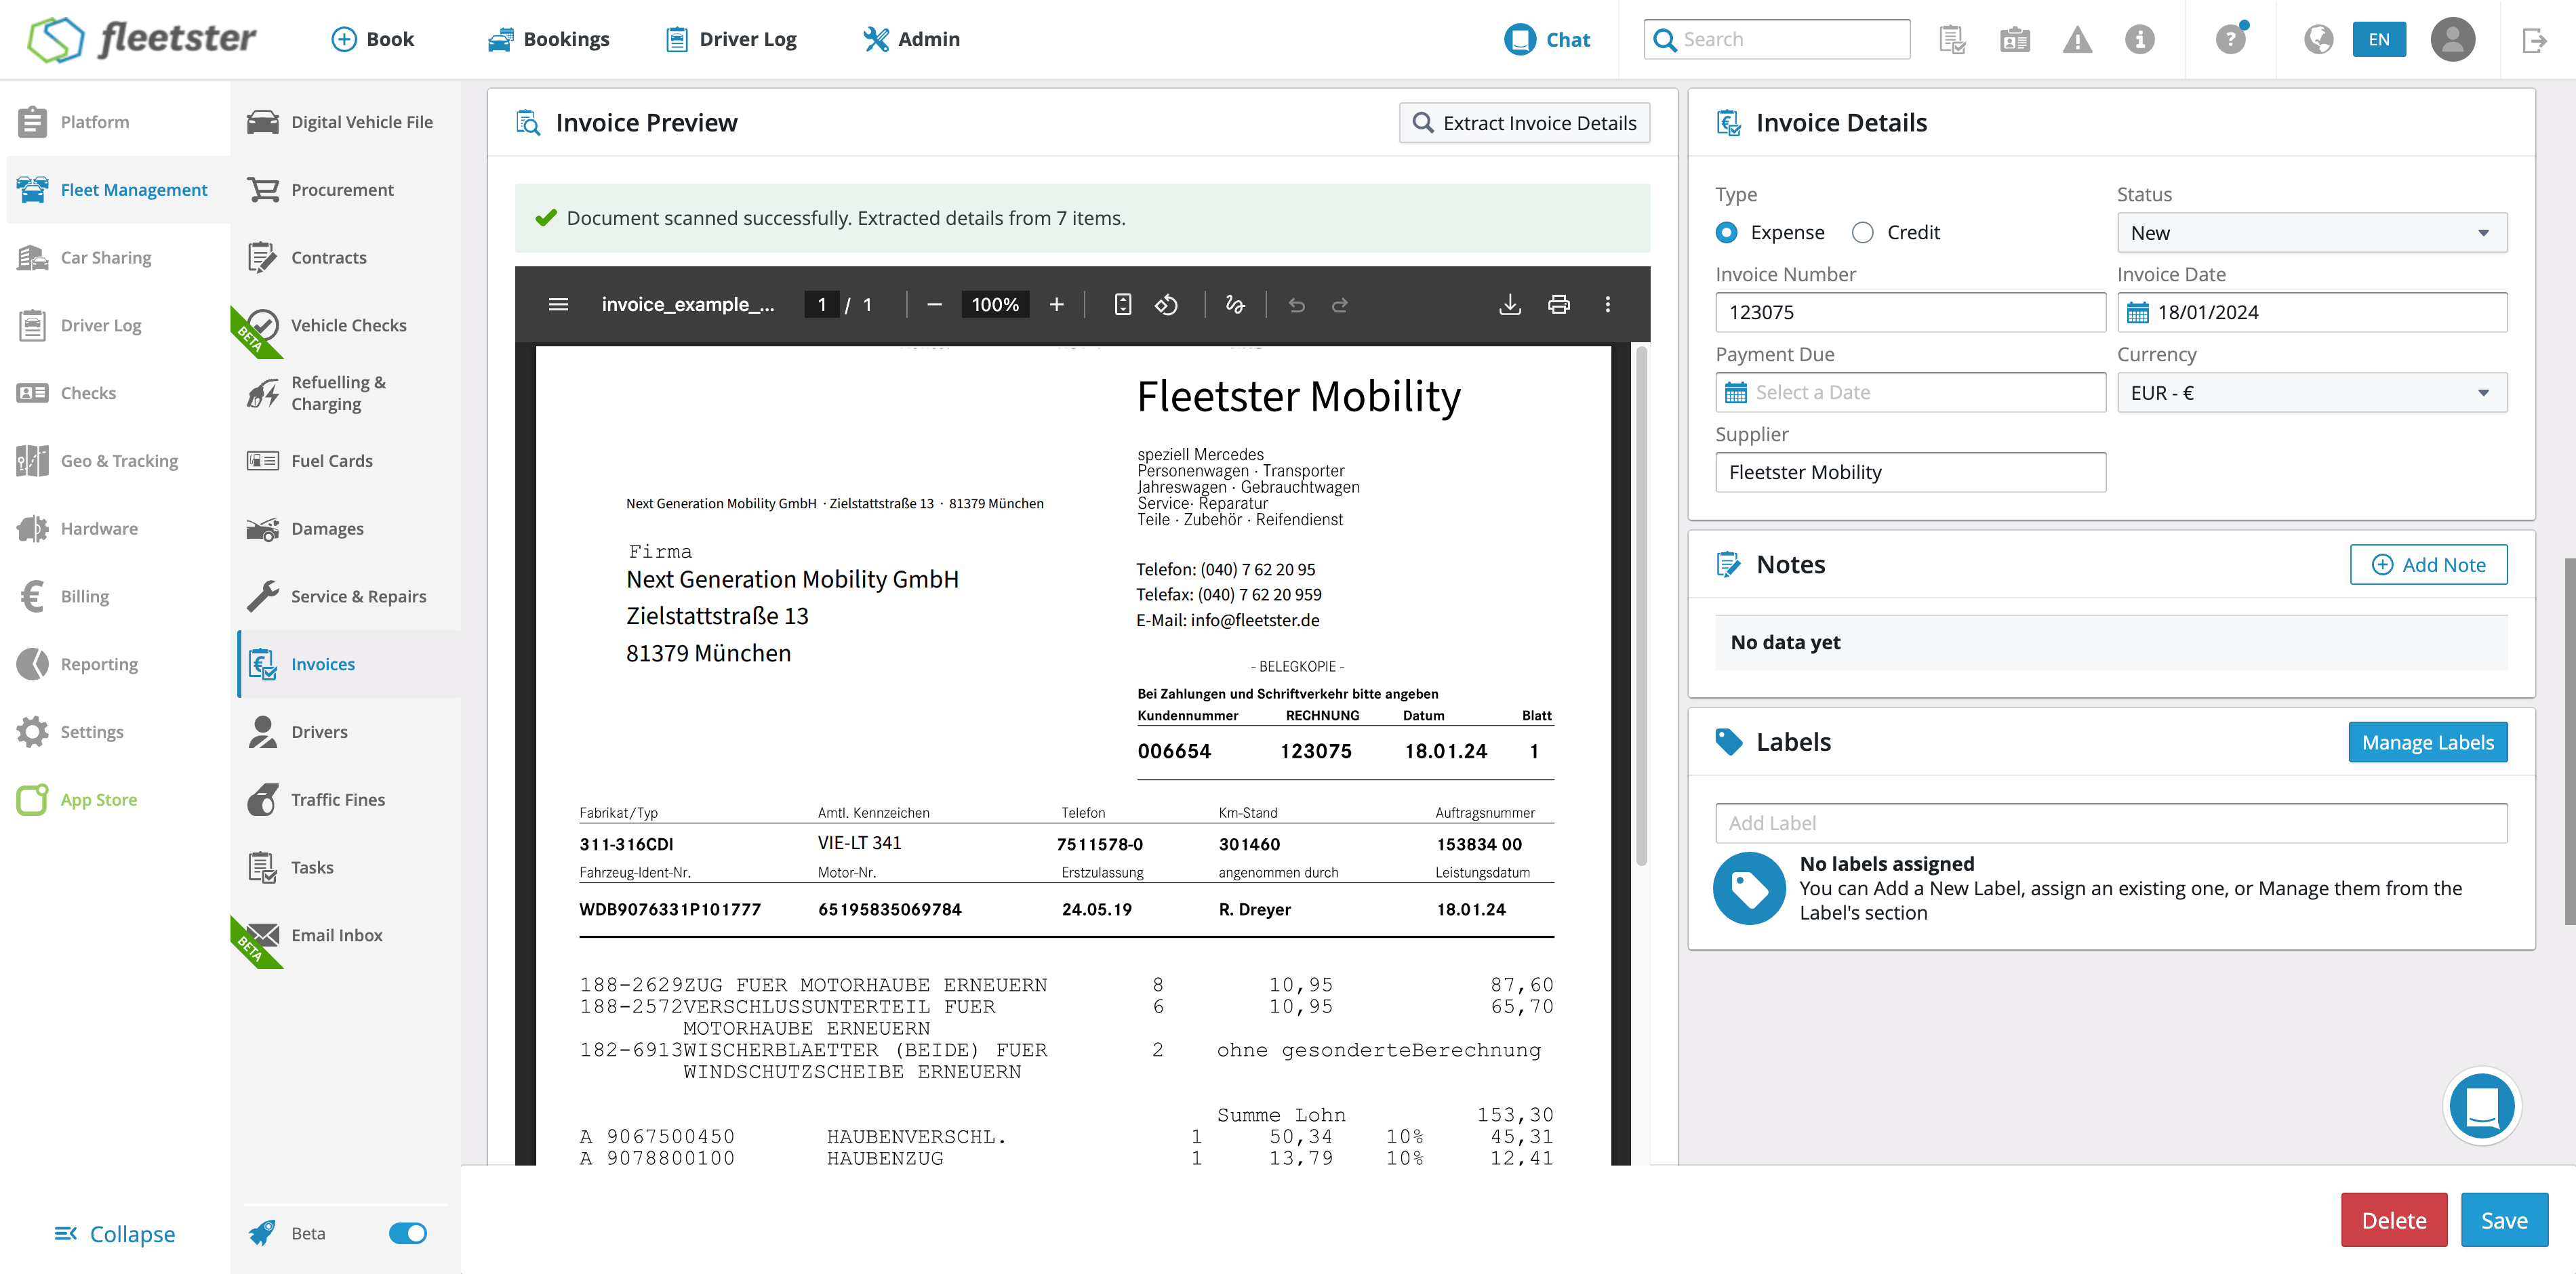Click the globe icon in header
The image size is (2576, 1274).
click(x=2318, y=40)
